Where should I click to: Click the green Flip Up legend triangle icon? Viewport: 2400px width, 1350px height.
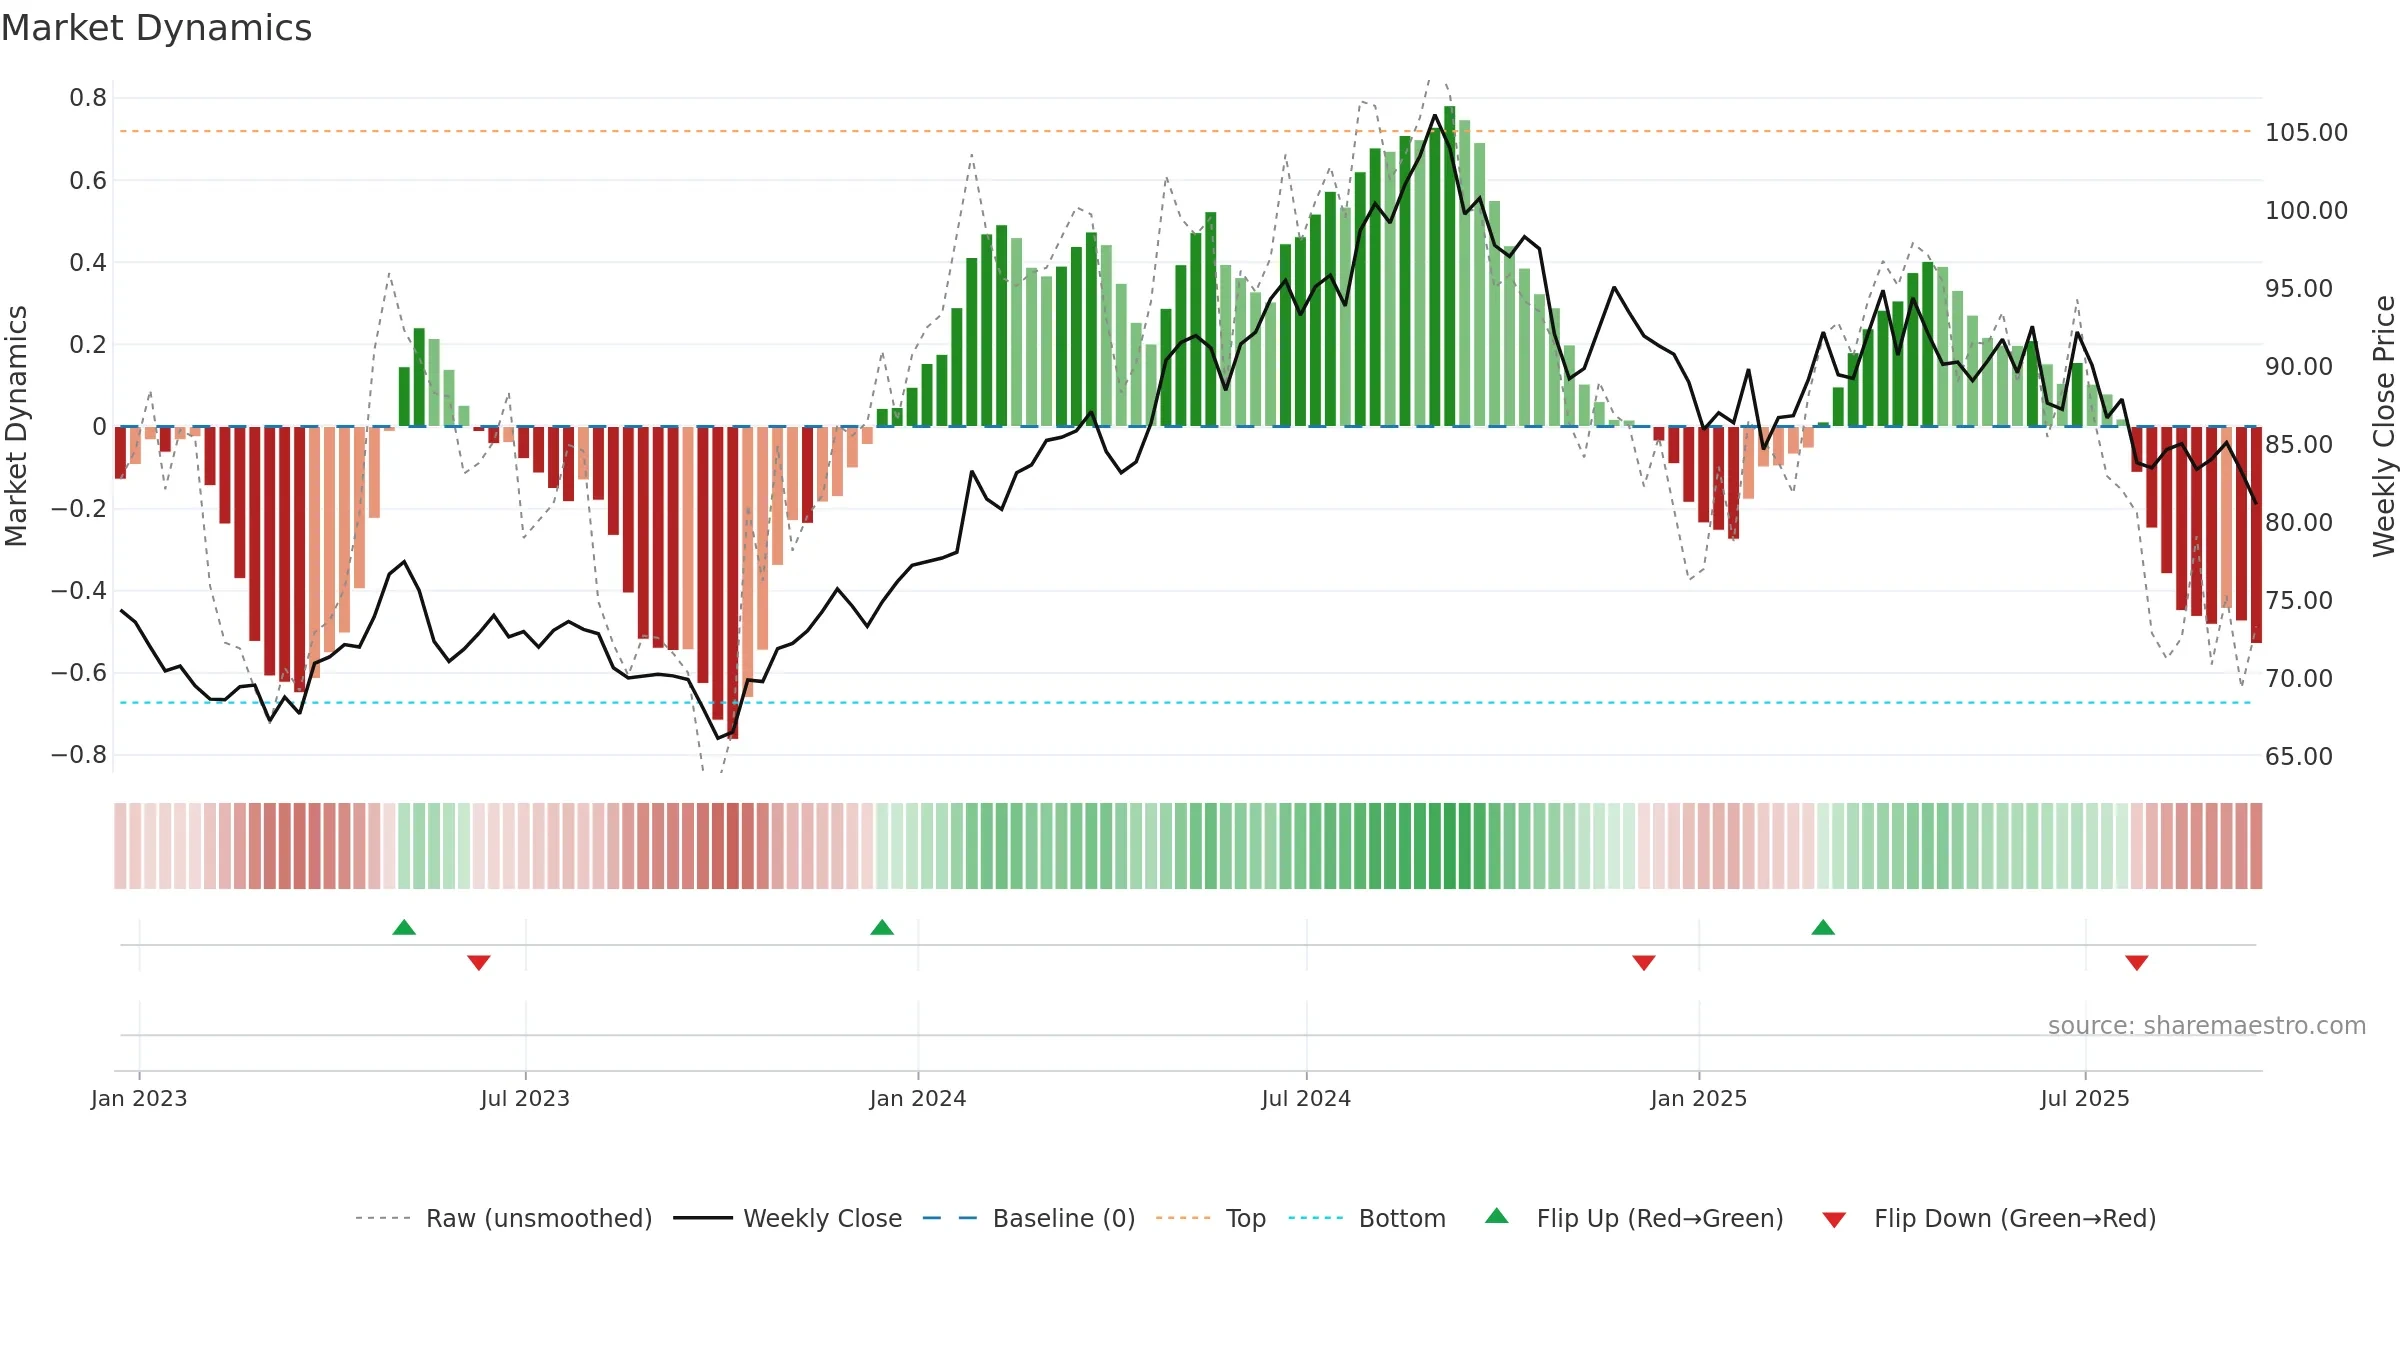pos(1497,1216)
